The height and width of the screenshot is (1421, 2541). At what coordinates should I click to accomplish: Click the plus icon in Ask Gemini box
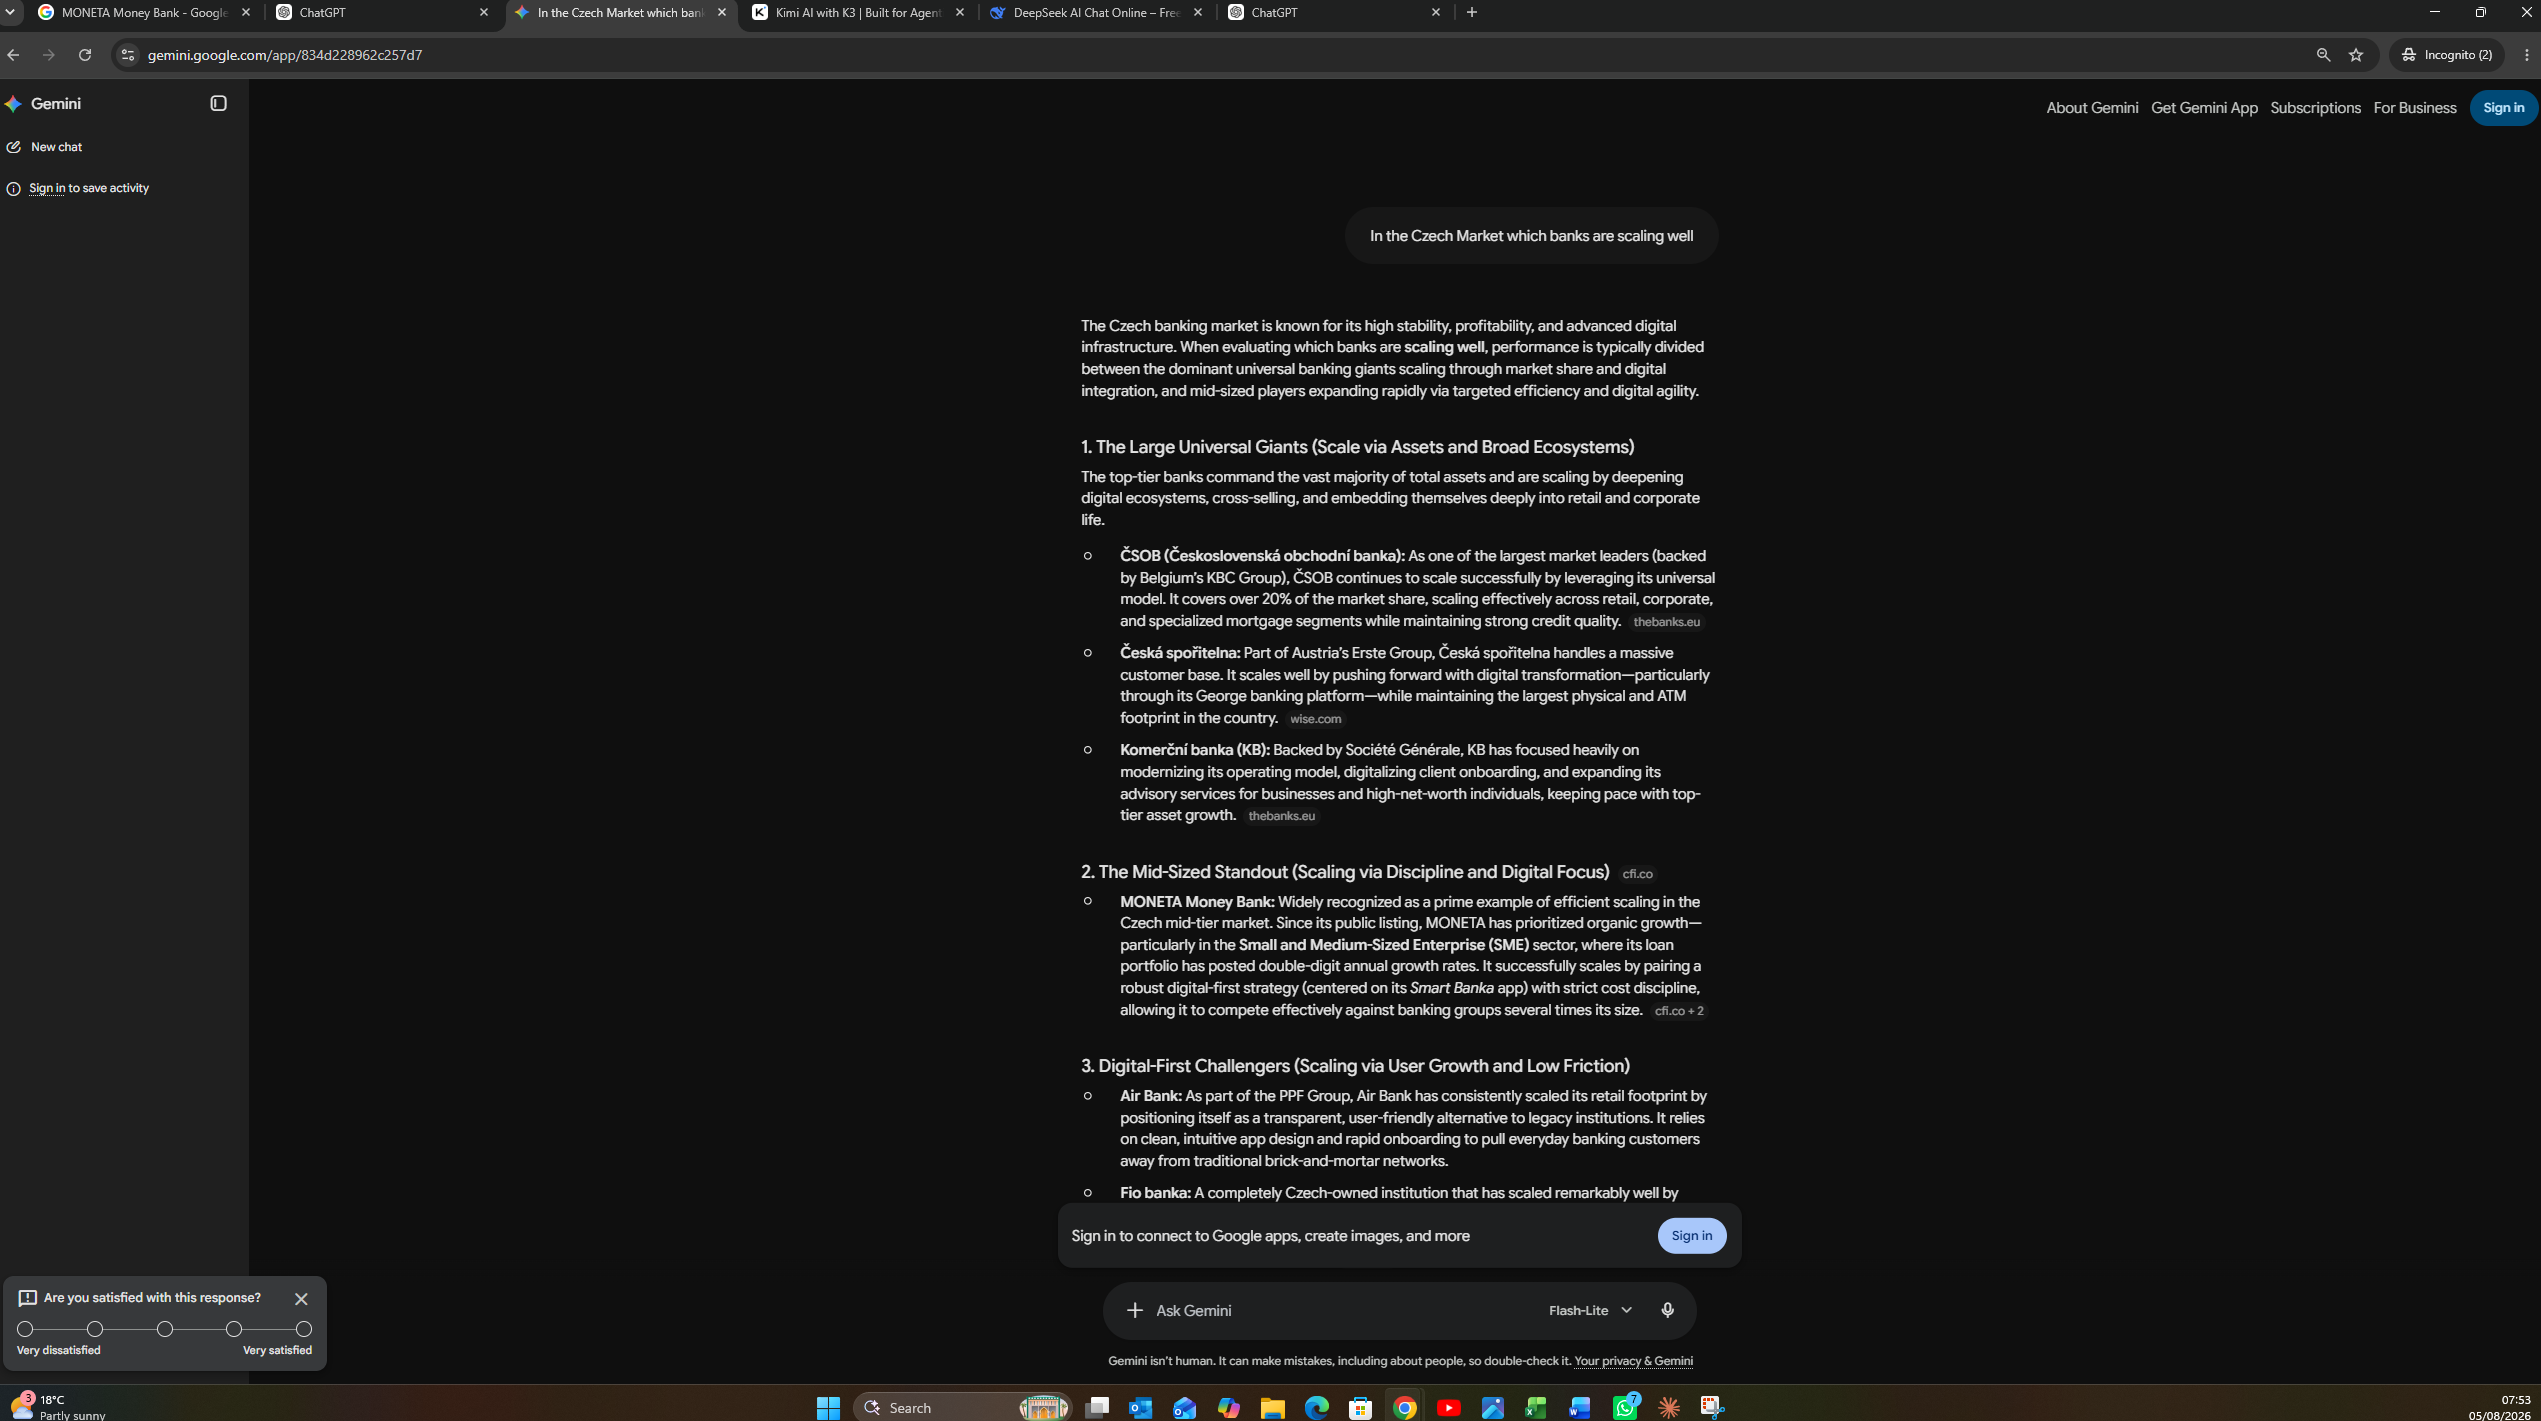(x=1134, y=1310)
